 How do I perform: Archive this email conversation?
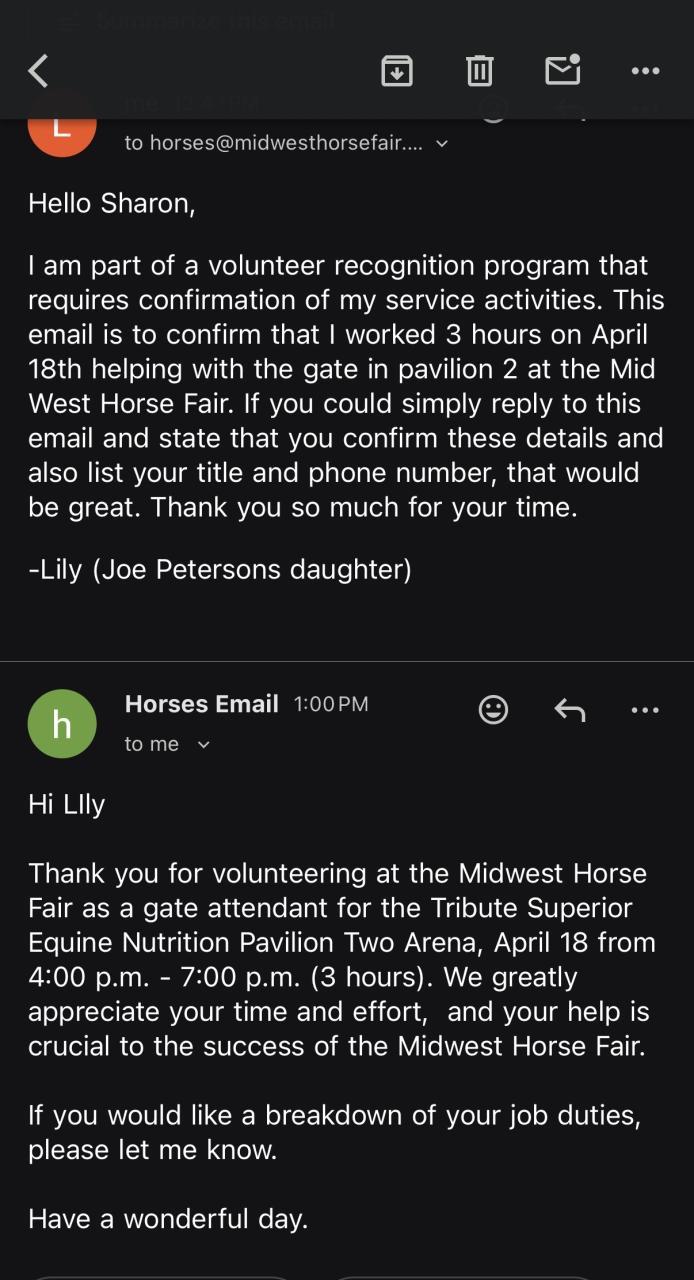397,71
